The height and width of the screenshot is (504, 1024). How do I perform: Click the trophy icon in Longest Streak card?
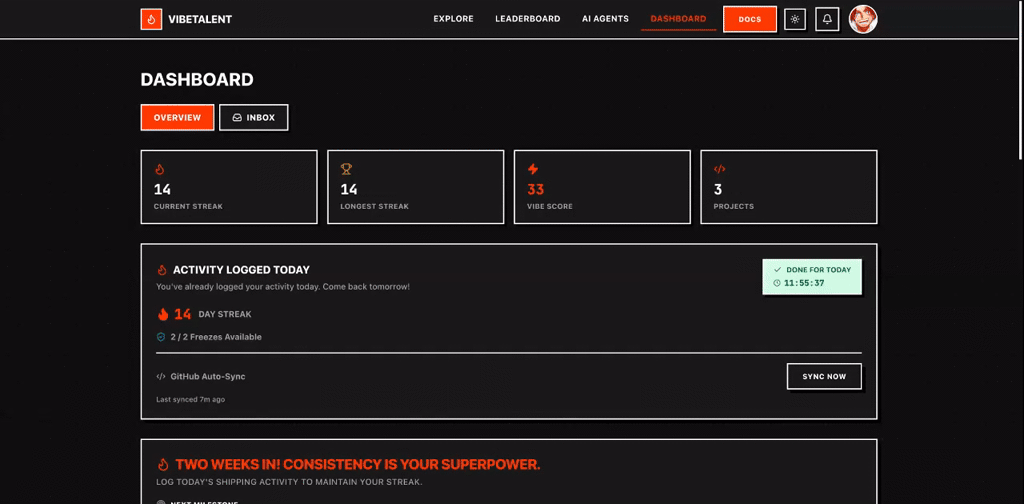[346, 169]
